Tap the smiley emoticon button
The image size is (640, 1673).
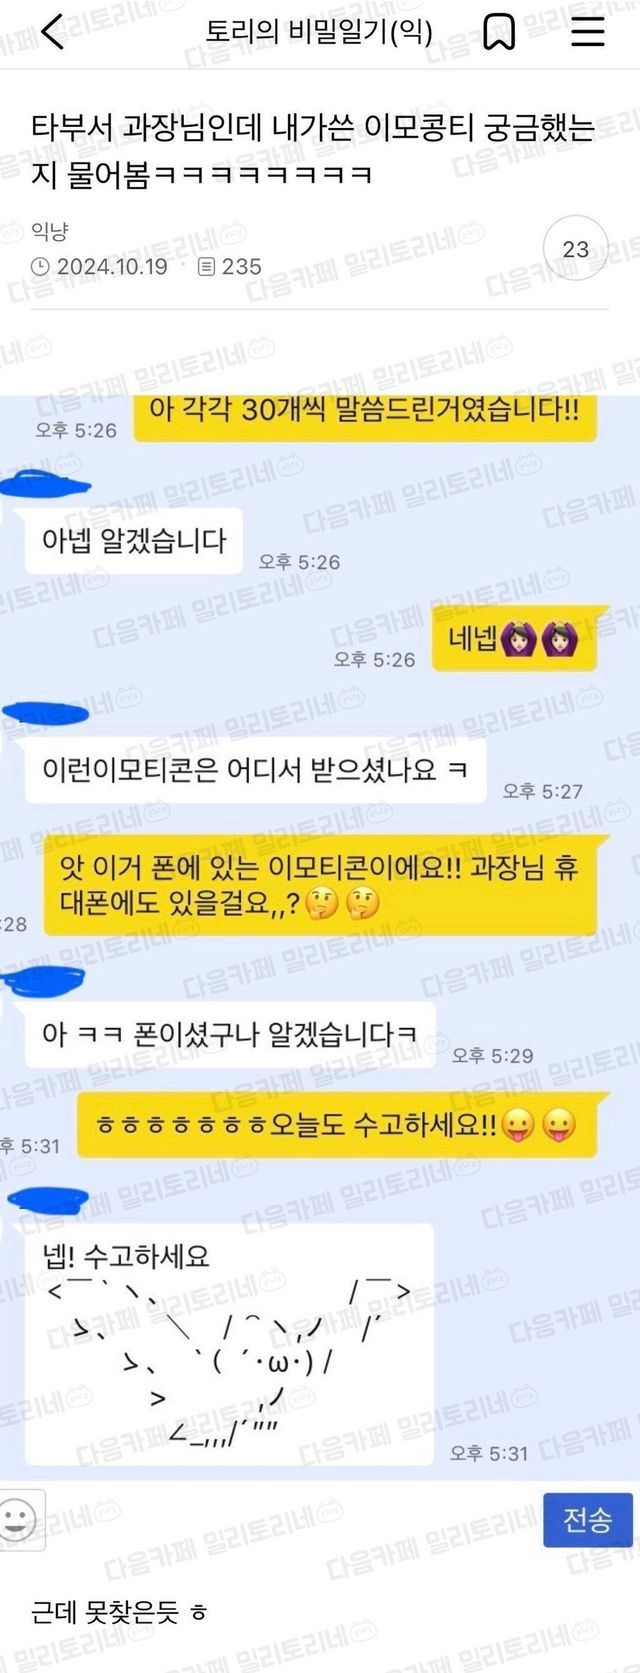point(17,1520)
